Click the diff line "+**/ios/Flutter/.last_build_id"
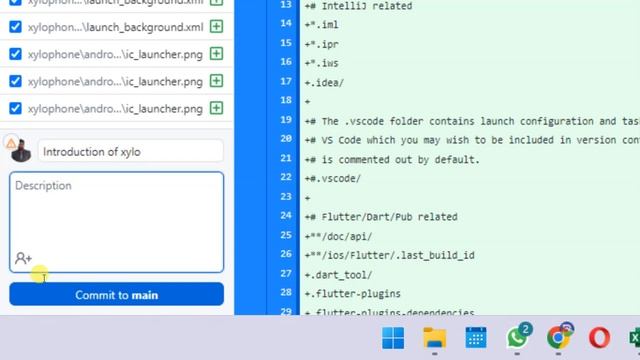 click(x=390, y=256)
